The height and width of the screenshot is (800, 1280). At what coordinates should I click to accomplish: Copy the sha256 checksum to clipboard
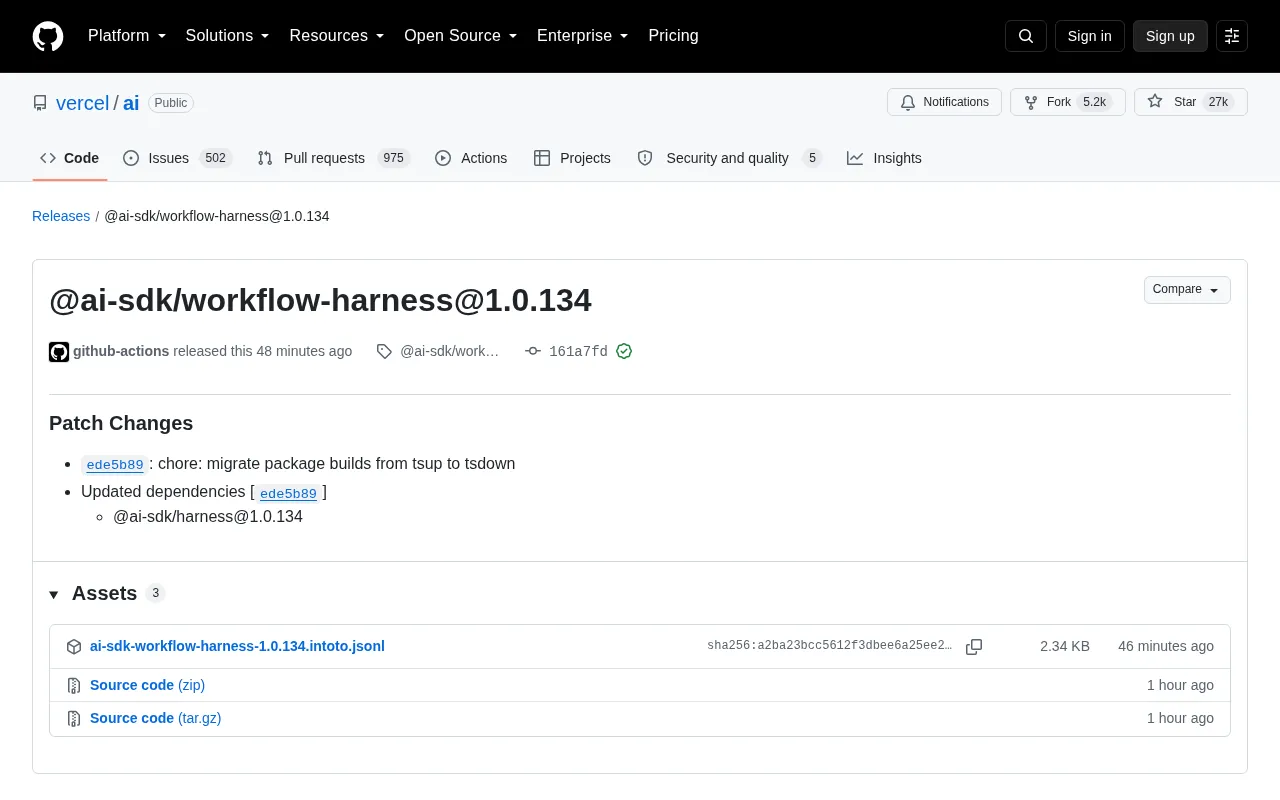point(974,647)
